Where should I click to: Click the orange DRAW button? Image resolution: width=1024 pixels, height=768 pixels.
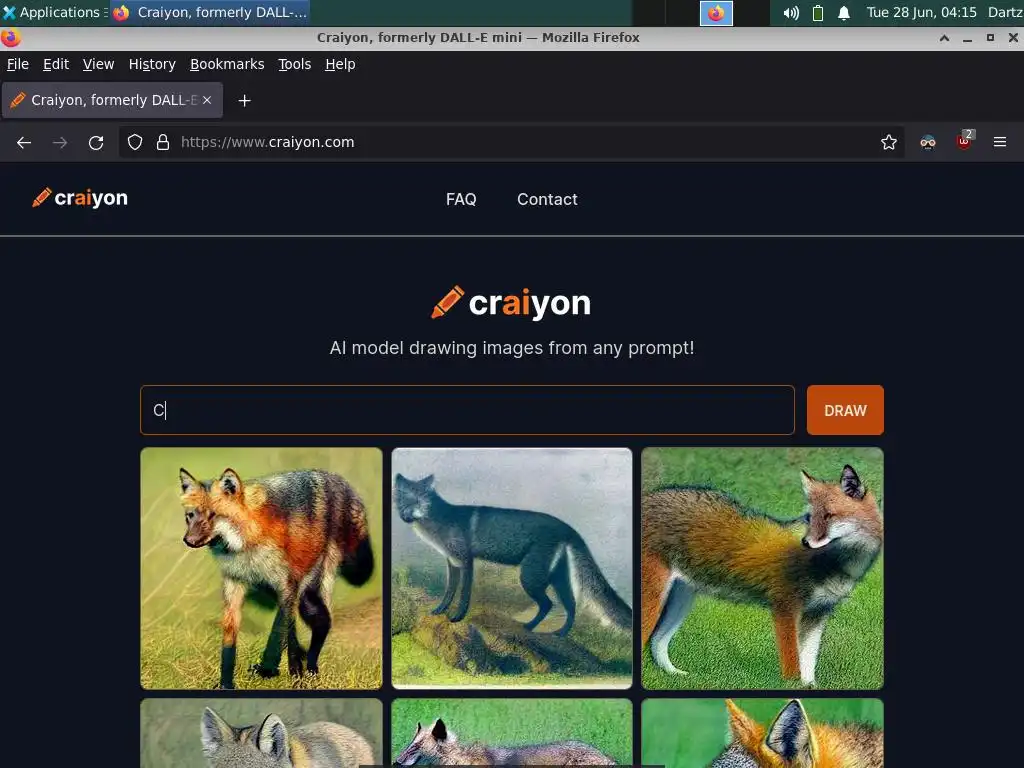[x=845, y=410]
